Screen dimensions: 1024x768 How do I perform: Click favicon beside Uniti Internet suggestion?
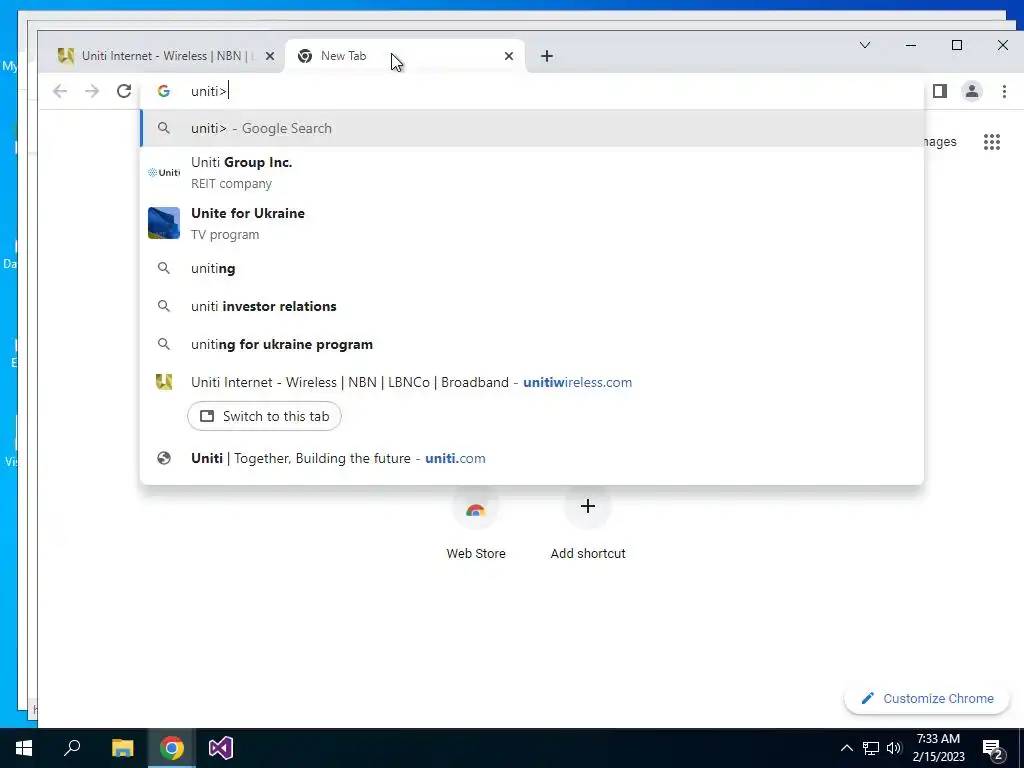tap(164, 382)
